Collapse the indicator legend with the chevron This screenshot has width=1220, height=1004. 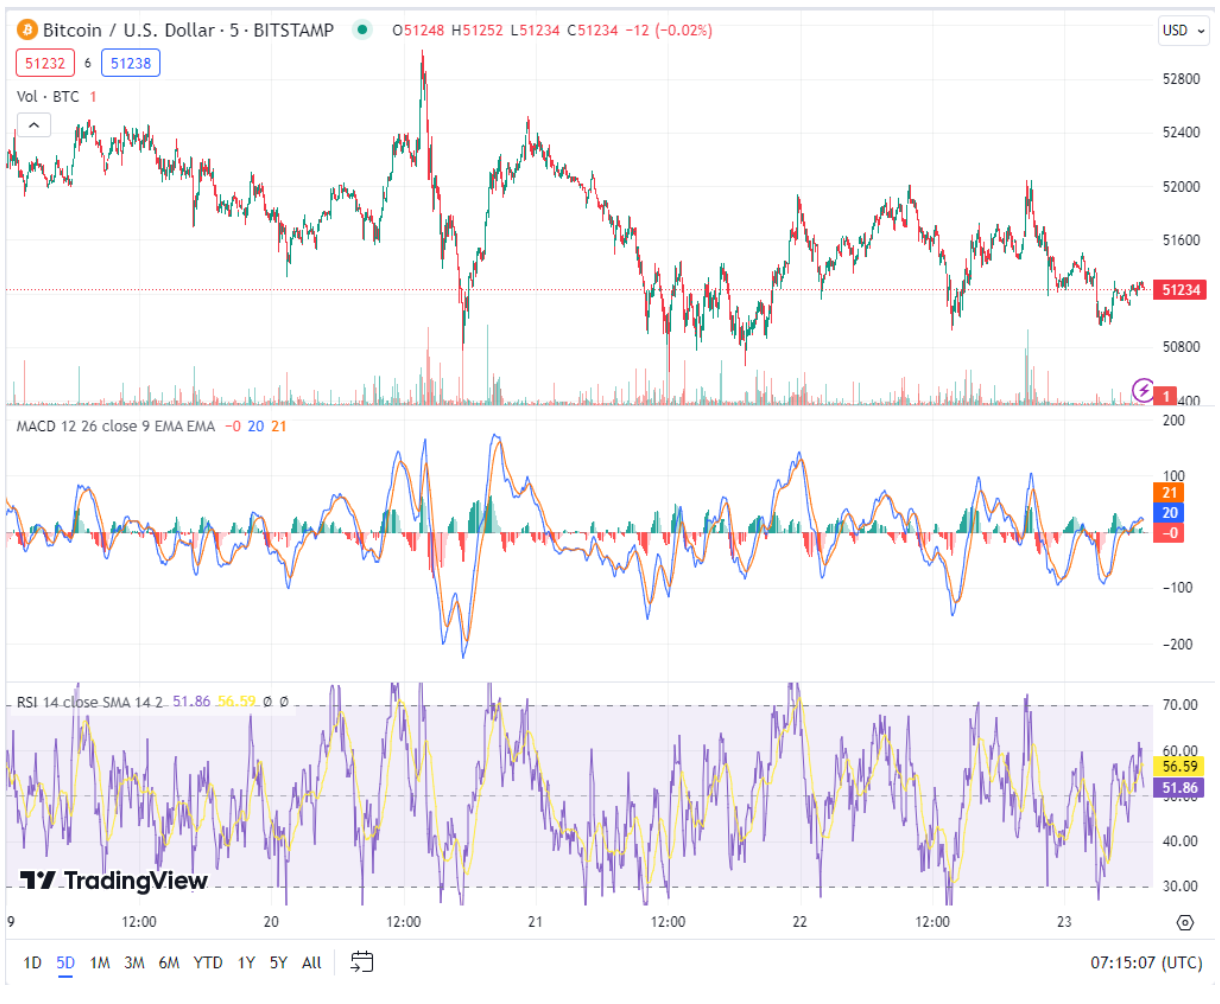33,125
